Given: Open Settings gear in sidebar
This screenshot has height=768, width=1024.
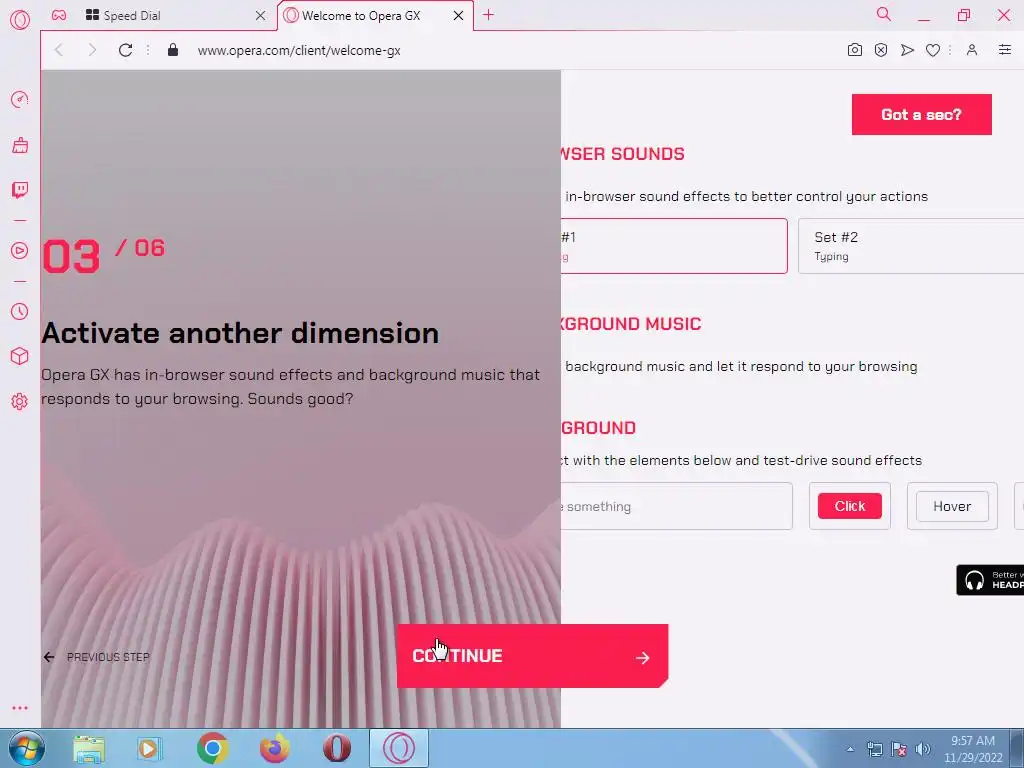Looking at the screenshot, I should coord(20,401).
